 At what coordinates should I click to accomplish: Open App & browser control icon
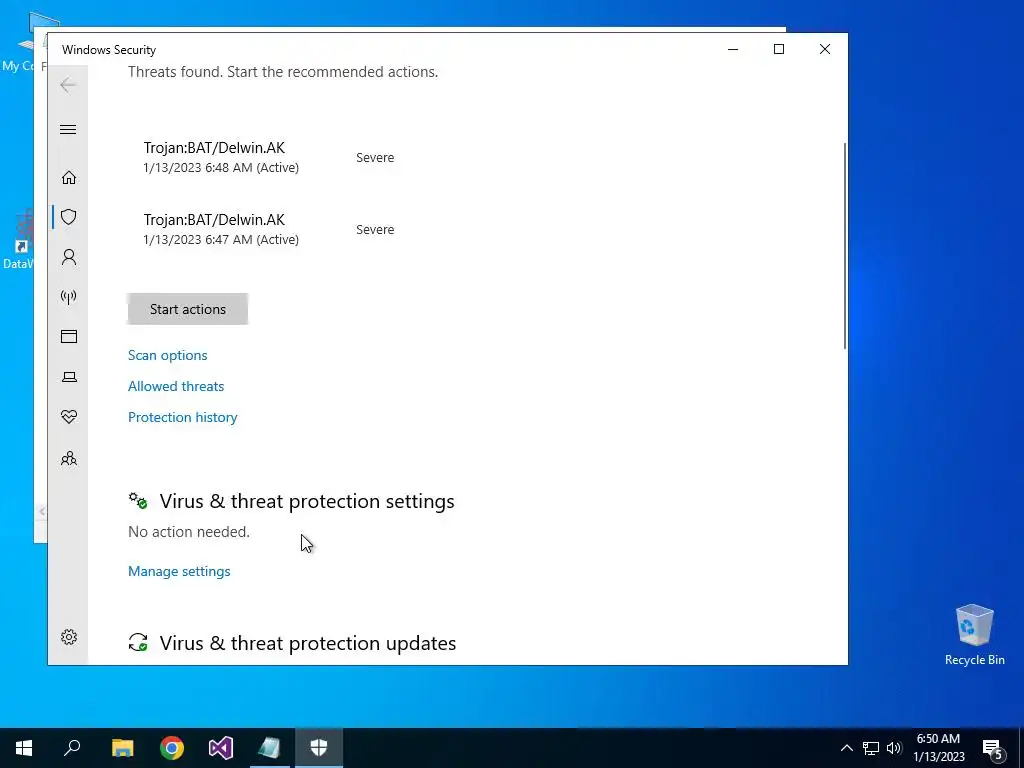(69, 336)
